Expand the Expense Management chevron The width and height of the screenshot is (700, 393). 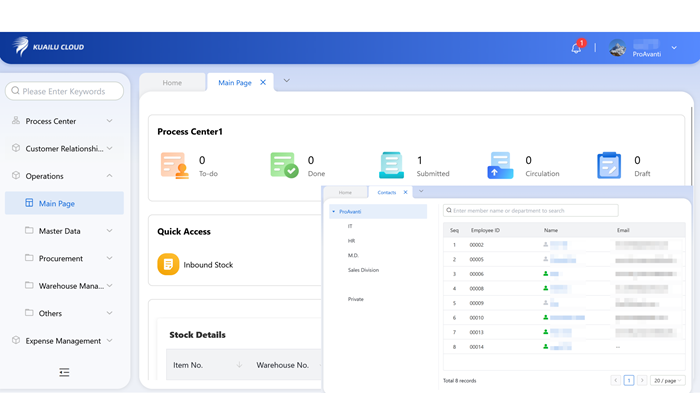109,341
